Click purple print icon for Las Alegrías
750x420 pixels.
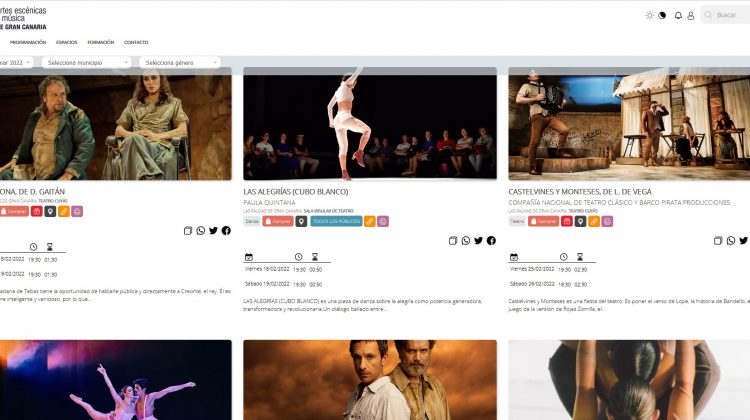382,221
